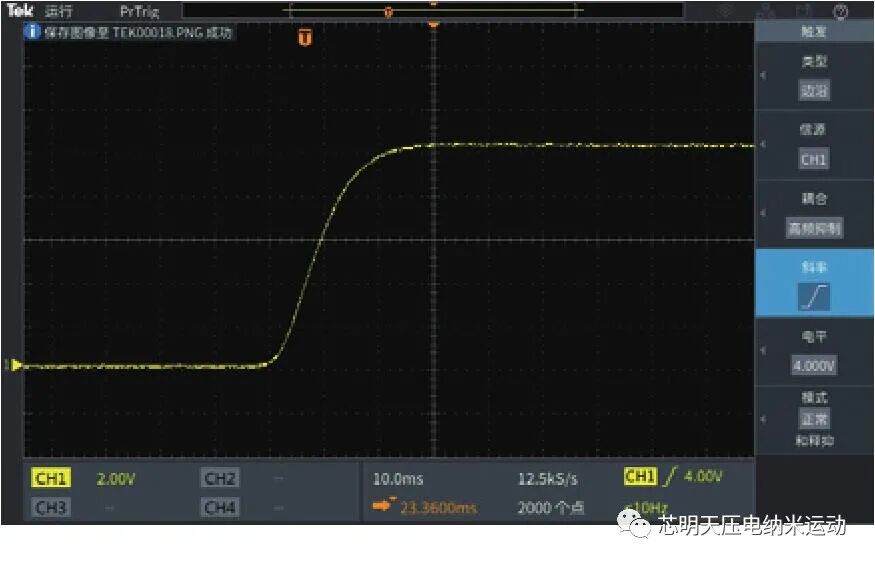This screenshot has width=875, height=564.
Task: Click the 4.000V level value field
Action: coord(814,366)
